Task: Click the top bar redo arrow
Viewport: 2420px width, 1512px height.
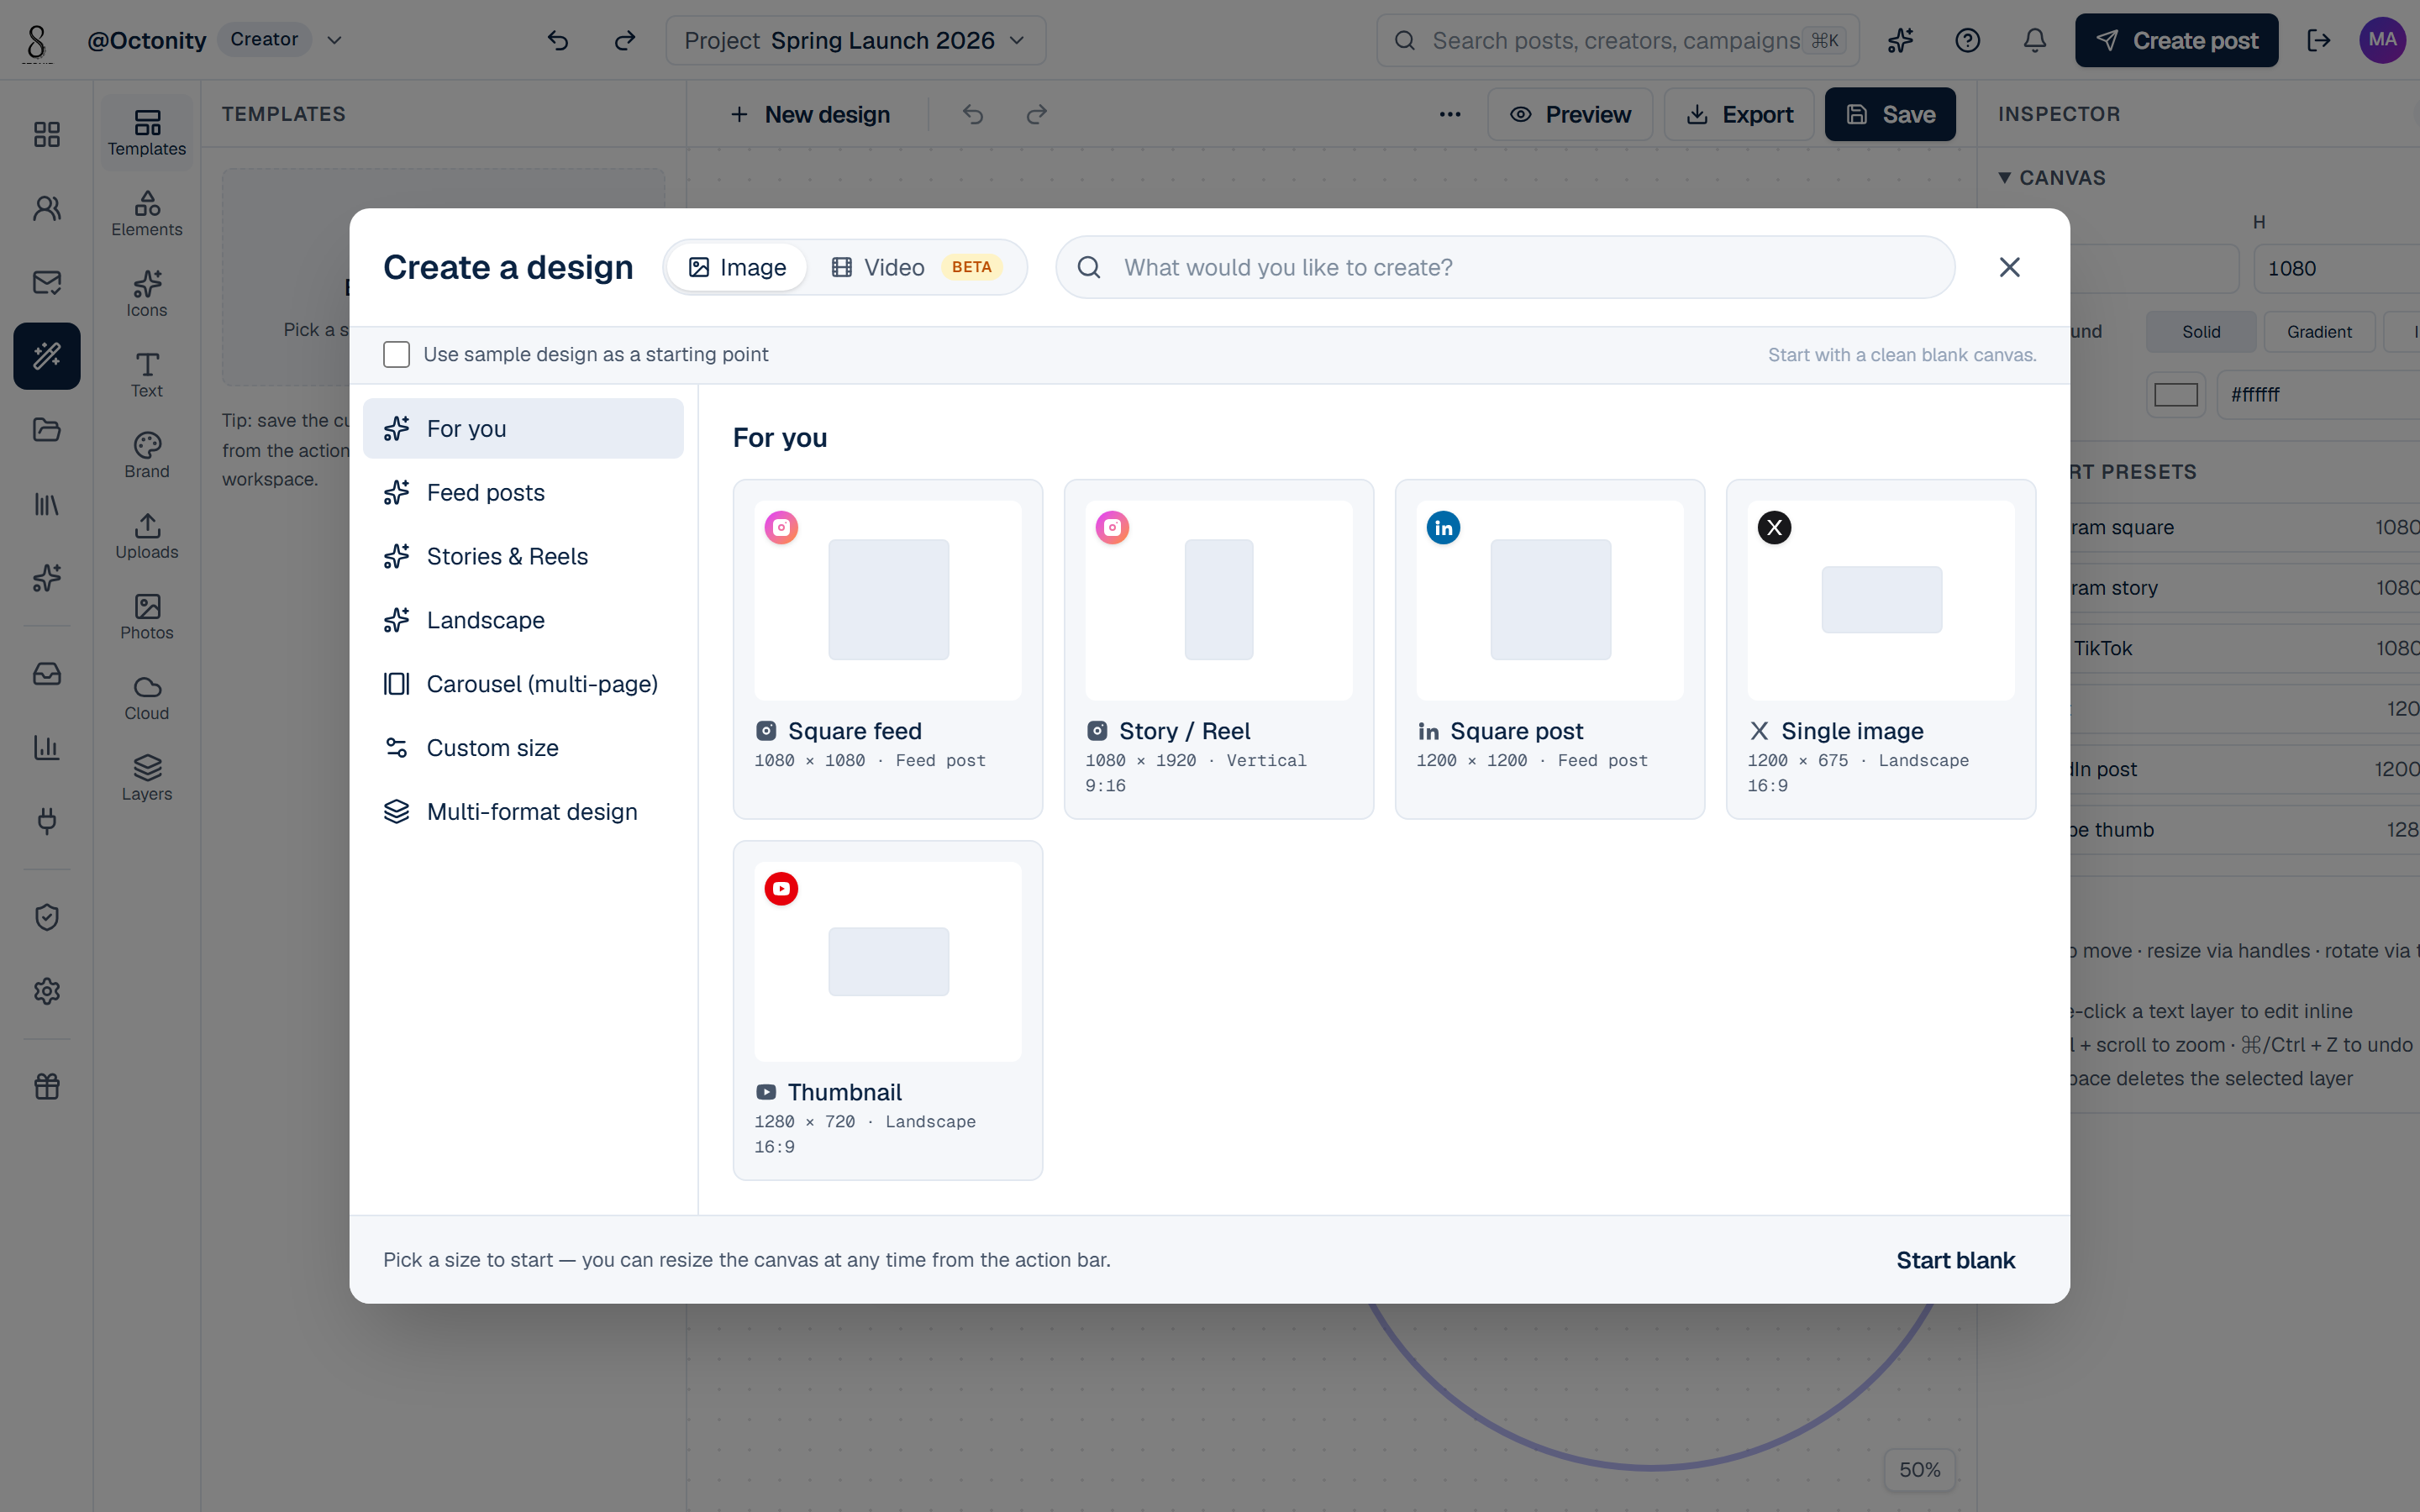Action: [x=624, y=40]
